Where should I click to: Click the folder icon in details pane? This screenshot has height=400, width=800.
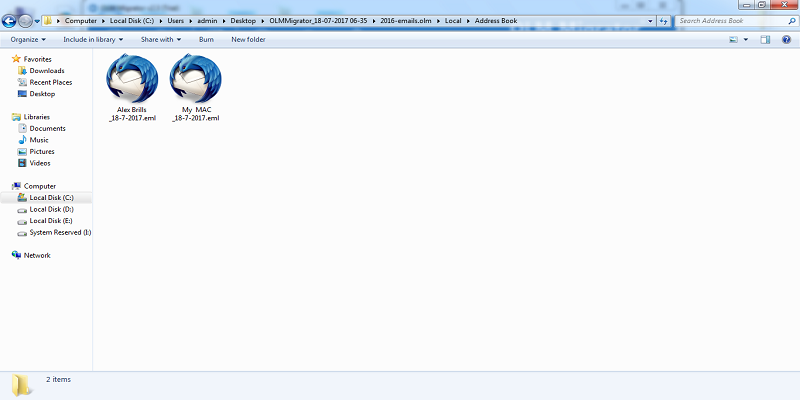(22, 385)
